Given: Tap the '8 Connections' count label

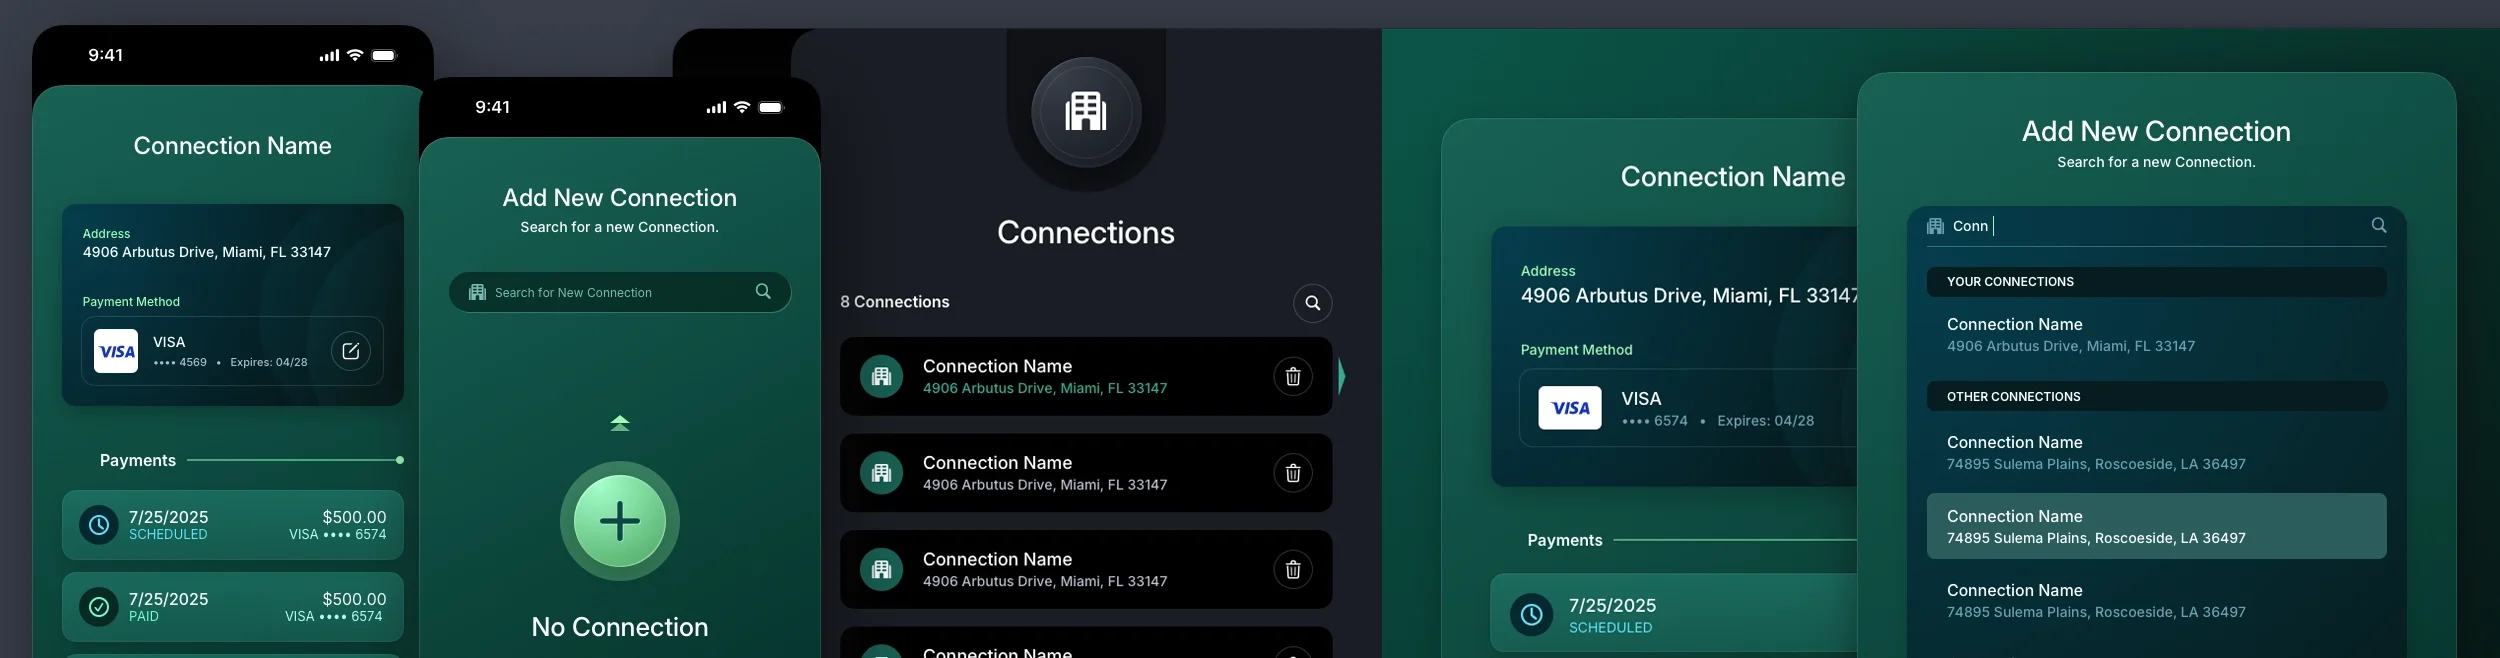Looking at the screenshot, I should (x=895, y=302).
